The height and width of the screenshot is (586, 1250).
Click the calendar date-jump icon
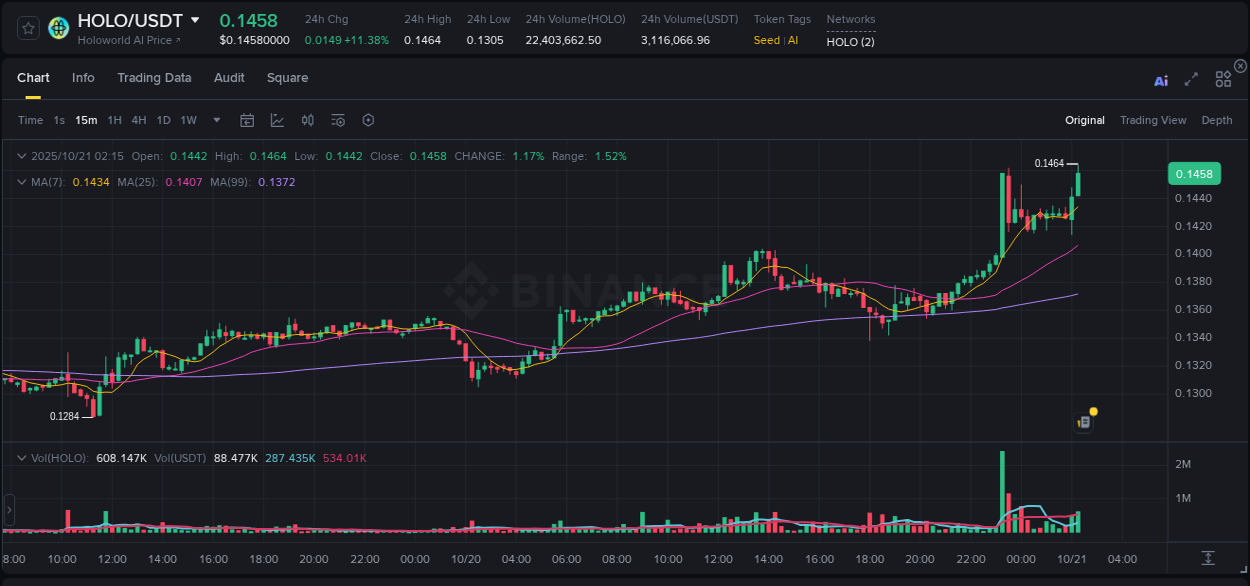click(x=247, y=120)
